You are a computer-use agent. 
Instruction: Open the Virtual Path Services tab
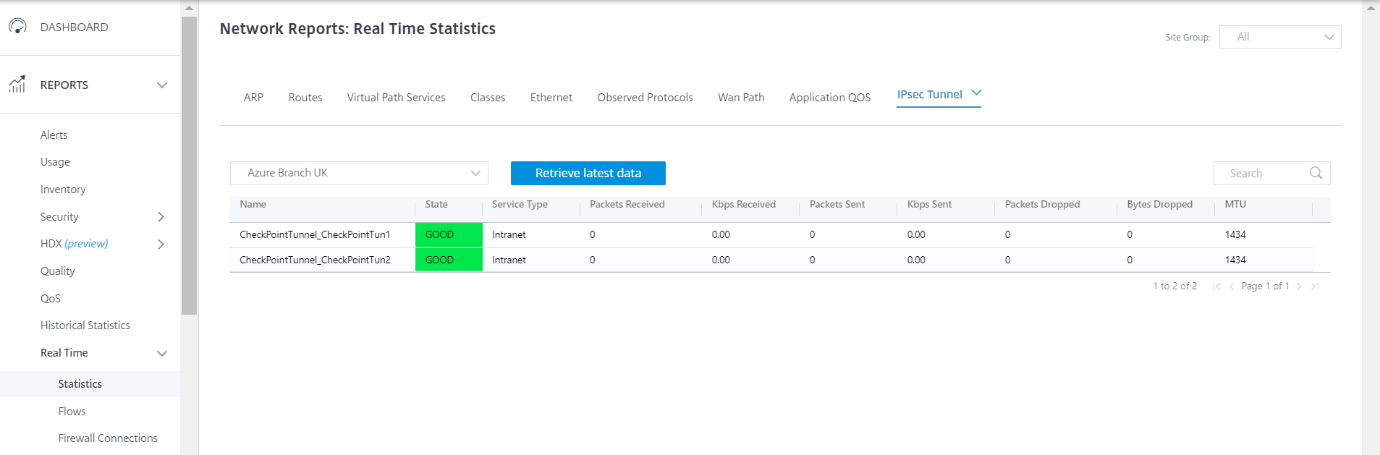pyautogui.click(x=396, y=97)
